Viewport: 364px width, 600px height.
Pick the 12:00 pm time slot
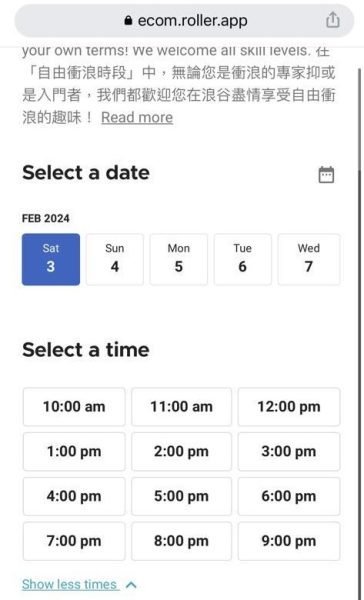point(289,407)
